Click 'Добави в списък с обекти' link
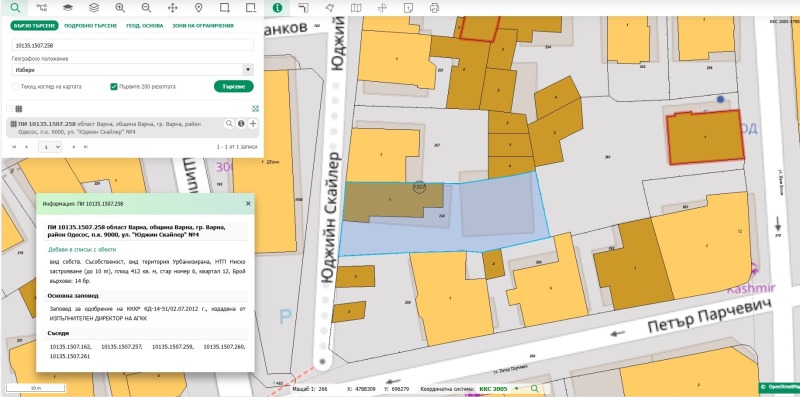The image size is (800, 397). coord(82,250)
